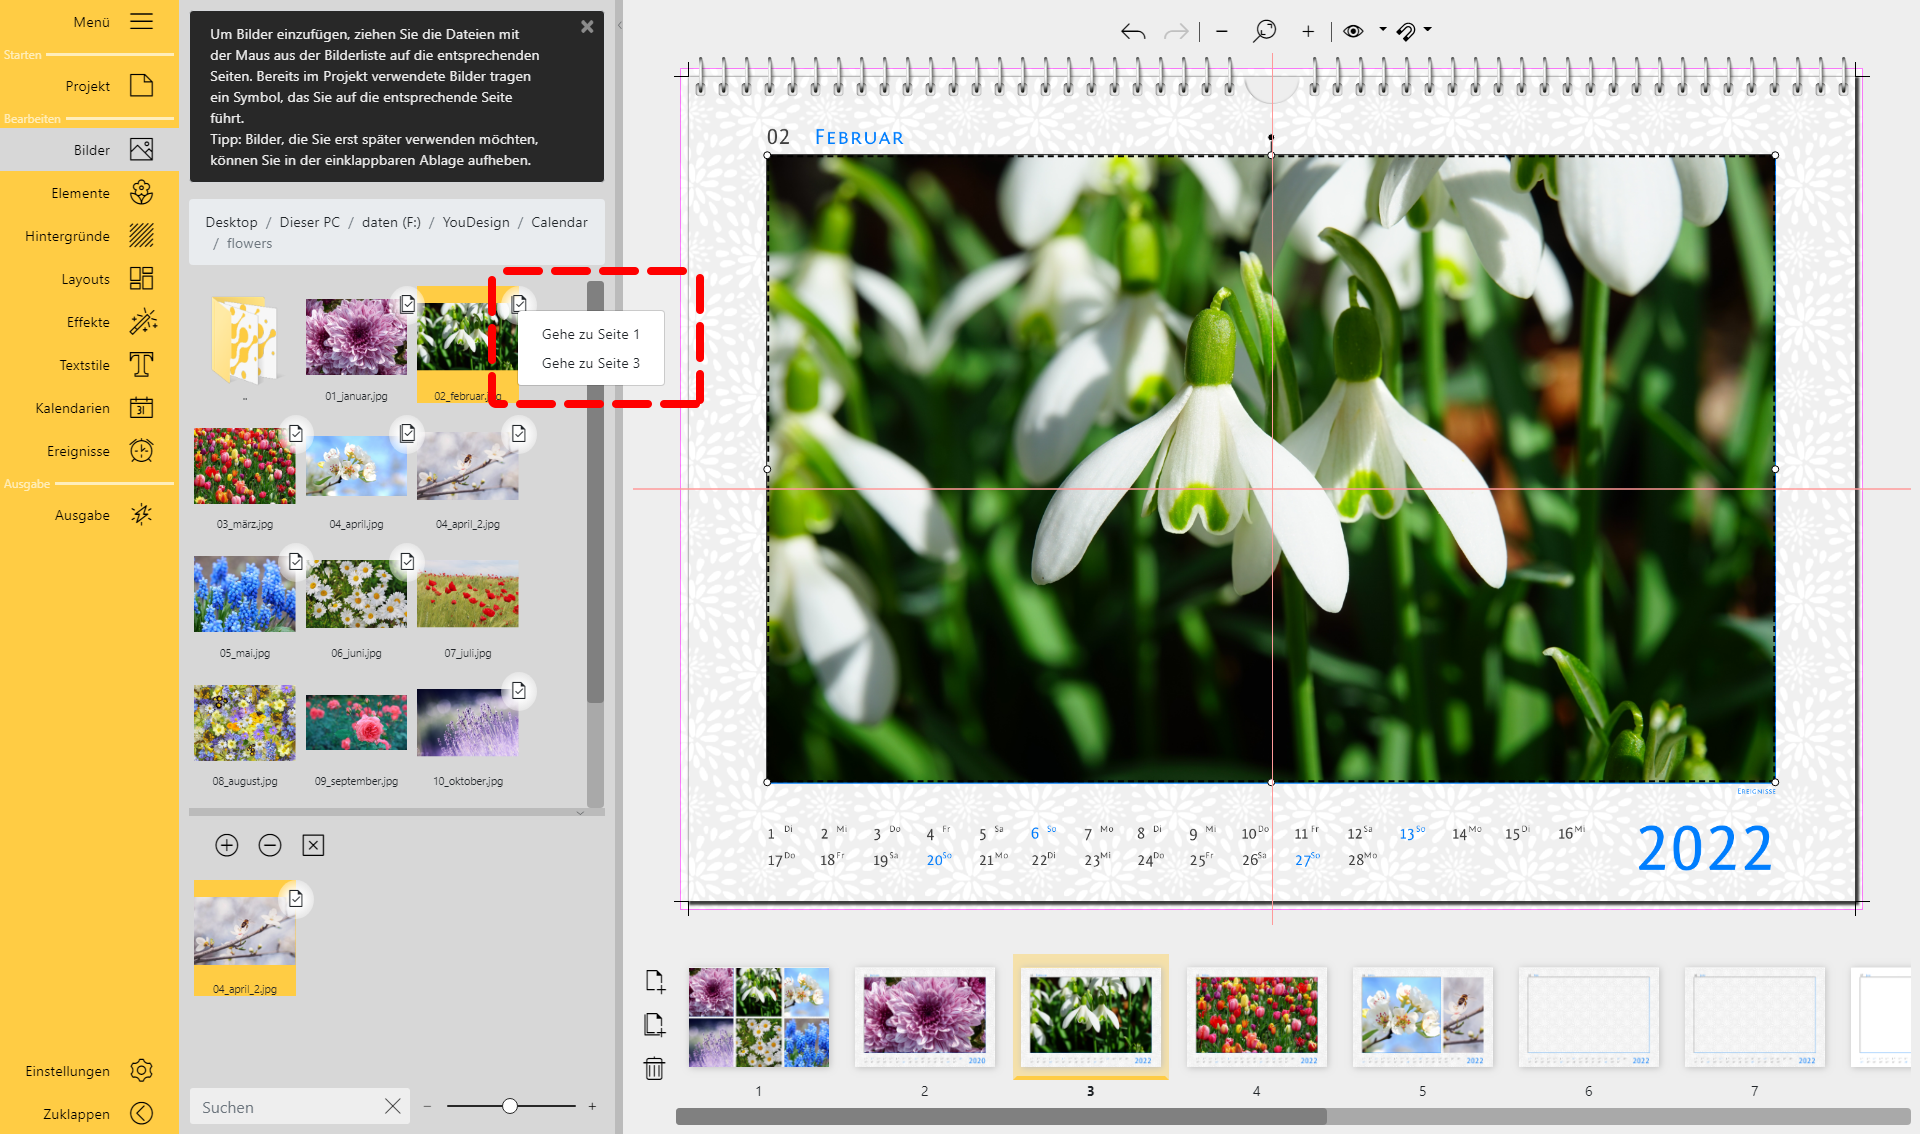
Task: Click the add new page icon
Action: pos(654,981)
